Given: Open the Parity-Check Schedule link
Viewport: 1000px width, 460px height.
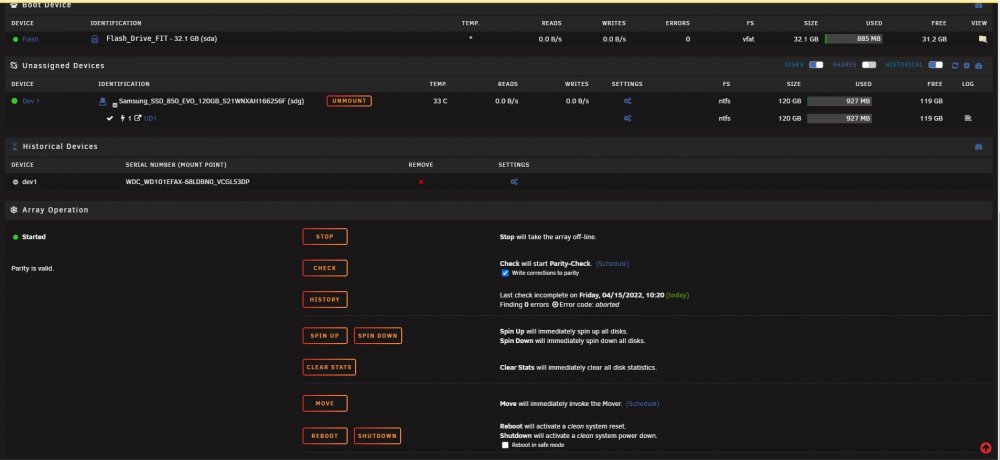Looking at the screenshot, I should (x=612, y=263).
